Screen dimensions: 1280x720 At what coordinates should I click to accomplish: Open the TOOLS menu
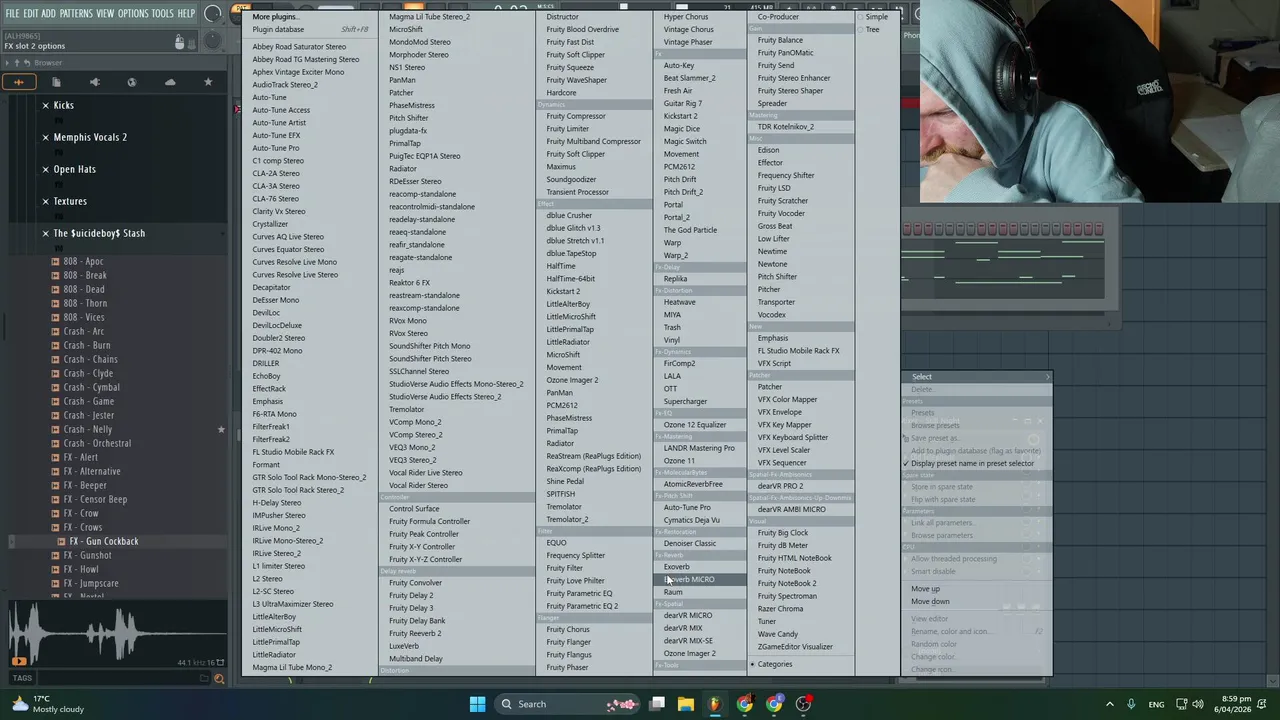(x=162, y=13)
